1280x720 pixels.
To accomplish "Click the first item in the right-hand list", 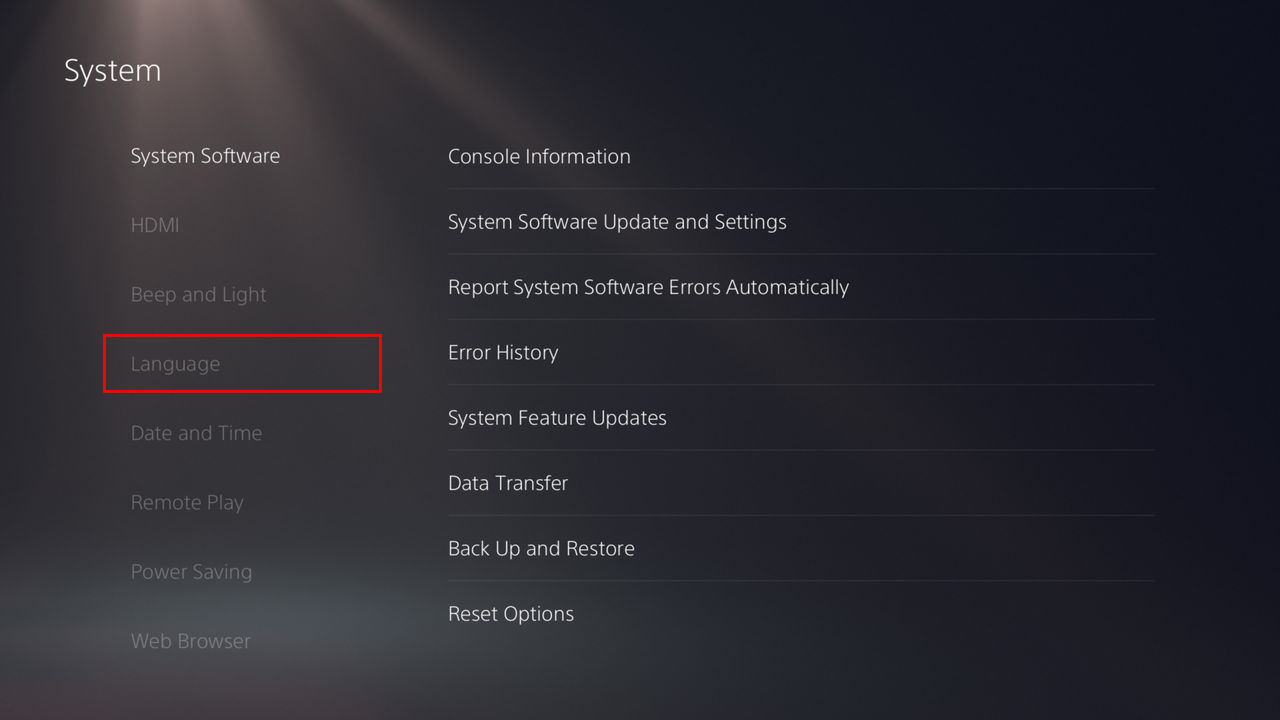I will (x=539, y=156).
